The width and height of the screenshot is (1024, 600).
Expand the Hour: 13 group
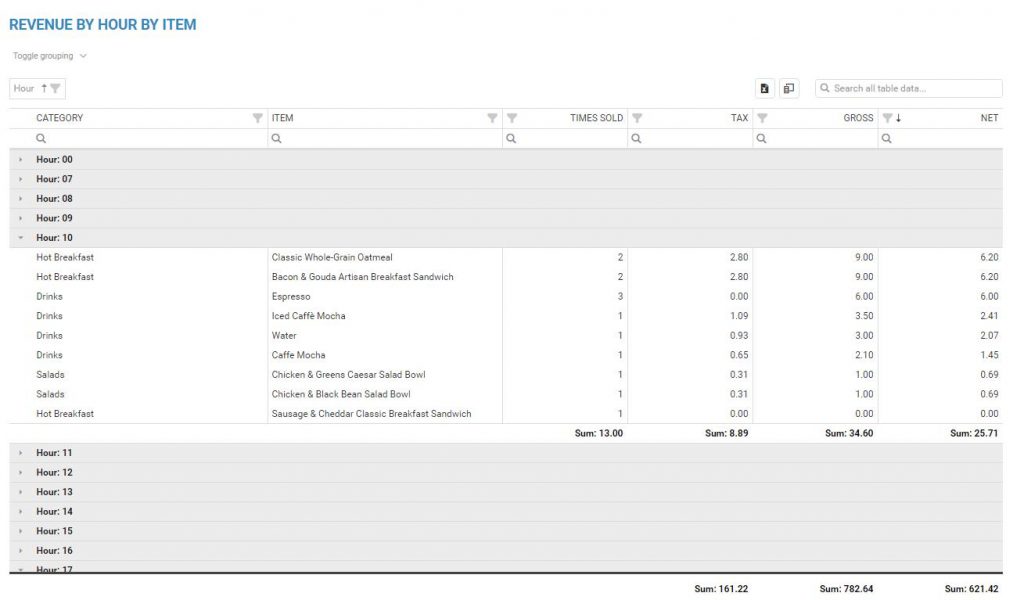(x=21, y=492)
